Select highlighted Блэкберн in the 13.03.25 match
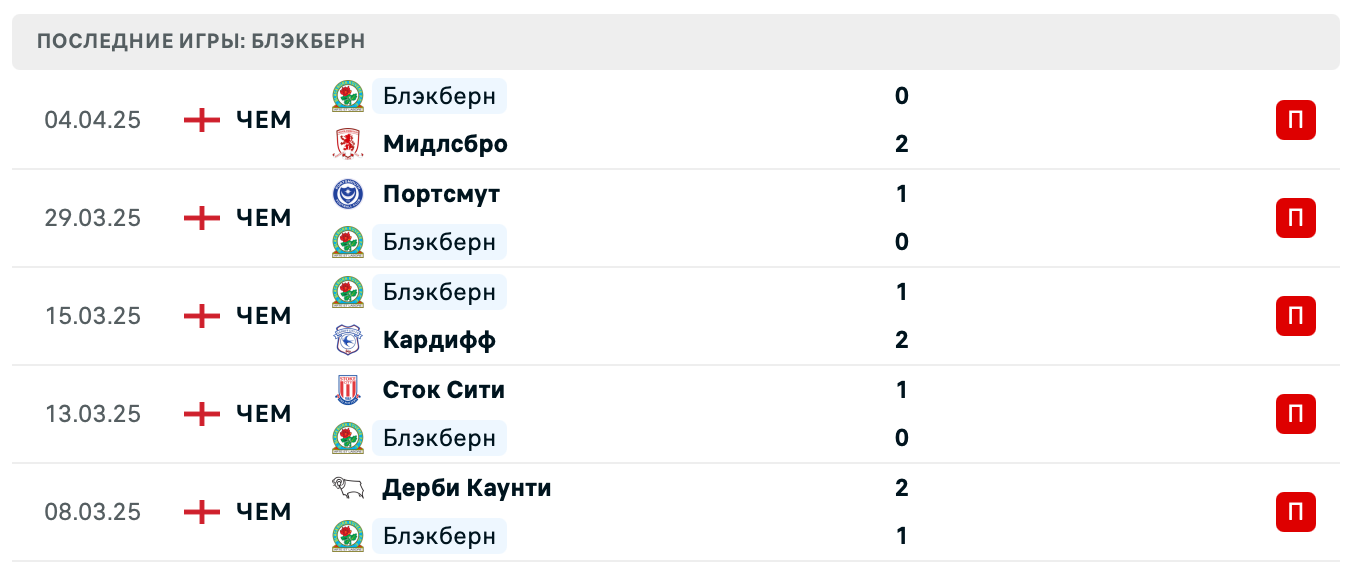 pyautogui.click(x=439, y=438)
